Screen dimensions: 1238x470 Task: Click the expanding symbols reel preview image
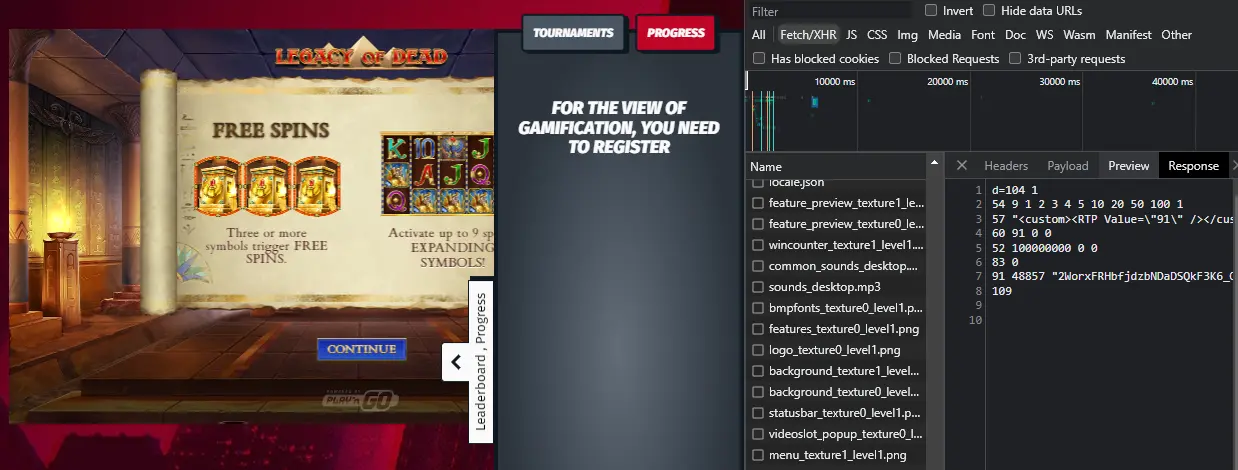(439, 173)
